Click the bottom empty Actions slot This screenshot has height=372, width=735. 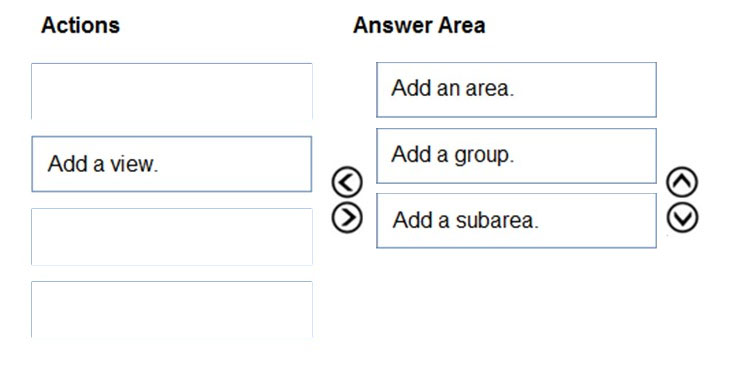pos(172,309)
